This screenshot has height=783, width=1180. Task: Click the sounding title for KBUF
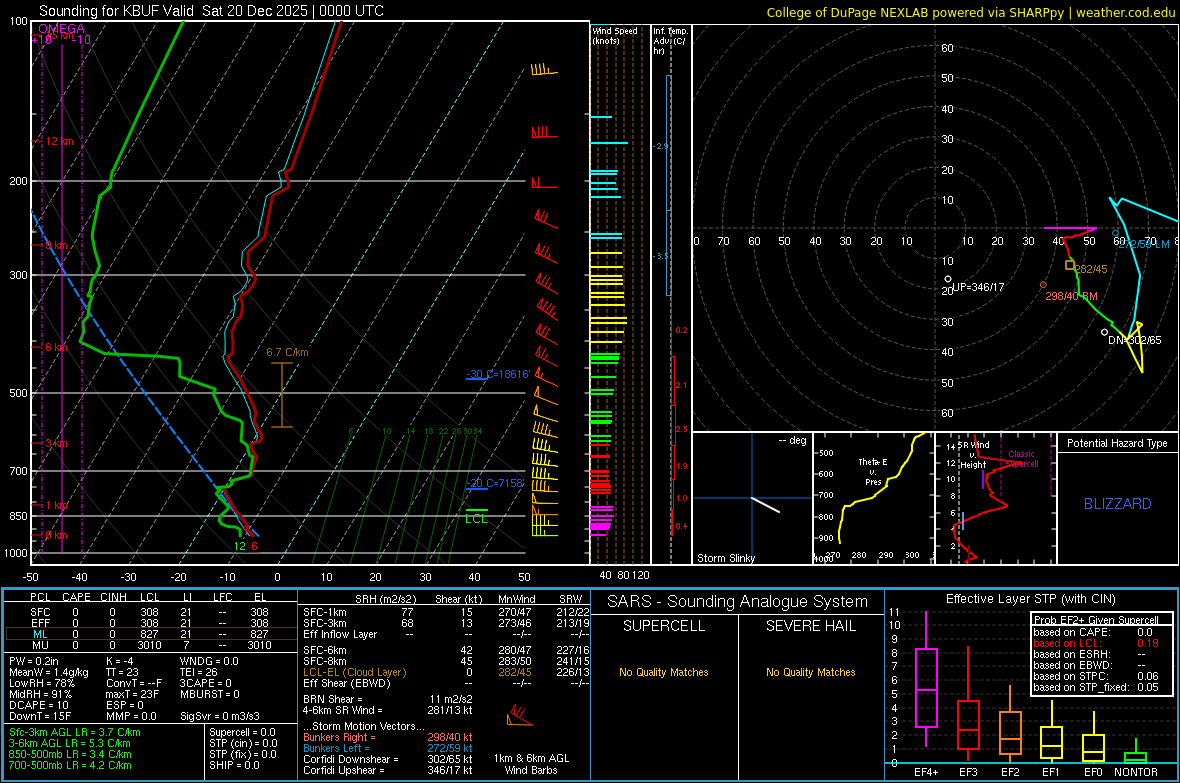click(x=211, y=11)
